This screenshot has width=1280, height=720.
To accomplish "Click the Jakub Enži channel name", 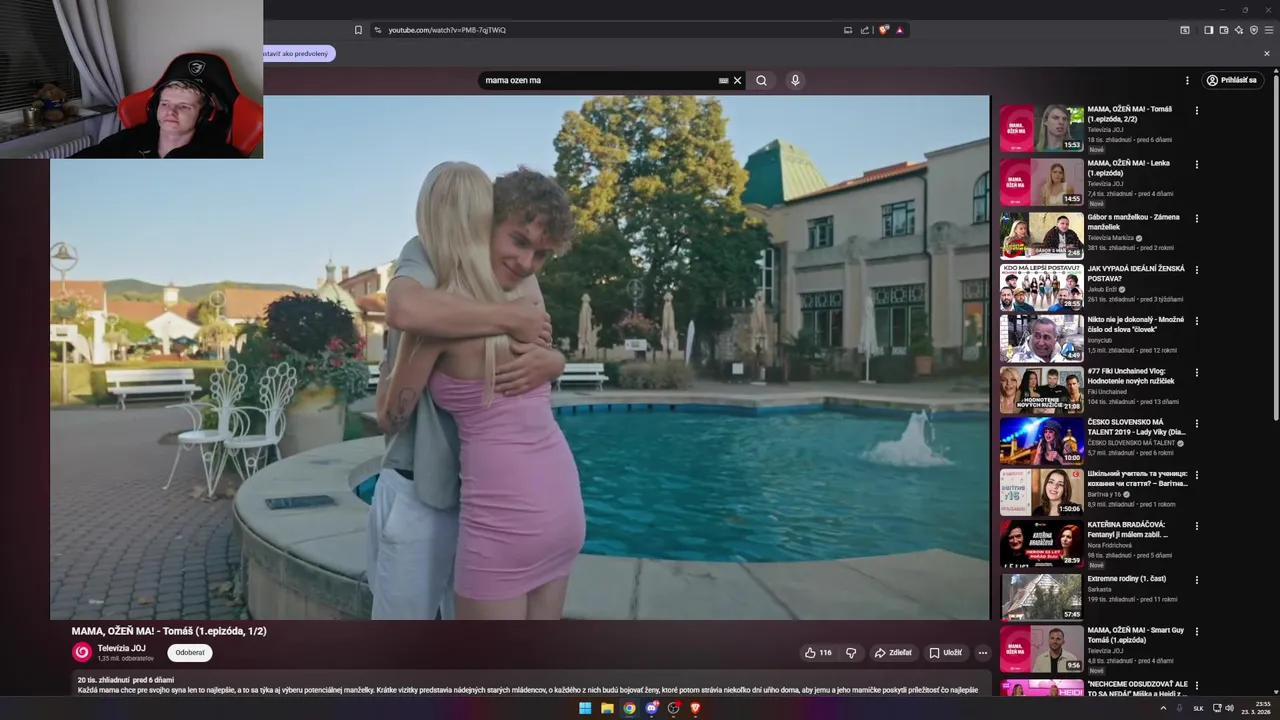I will coord(1103,289).
